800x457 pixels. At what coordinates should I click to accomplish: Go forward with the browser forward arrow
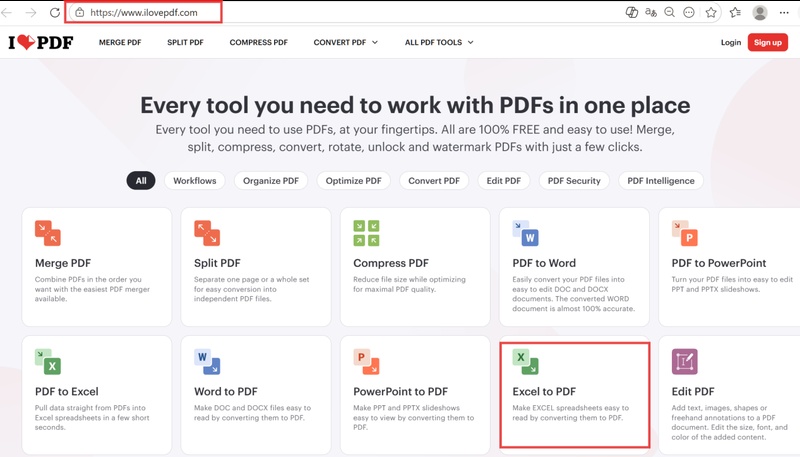click(31, 12)
